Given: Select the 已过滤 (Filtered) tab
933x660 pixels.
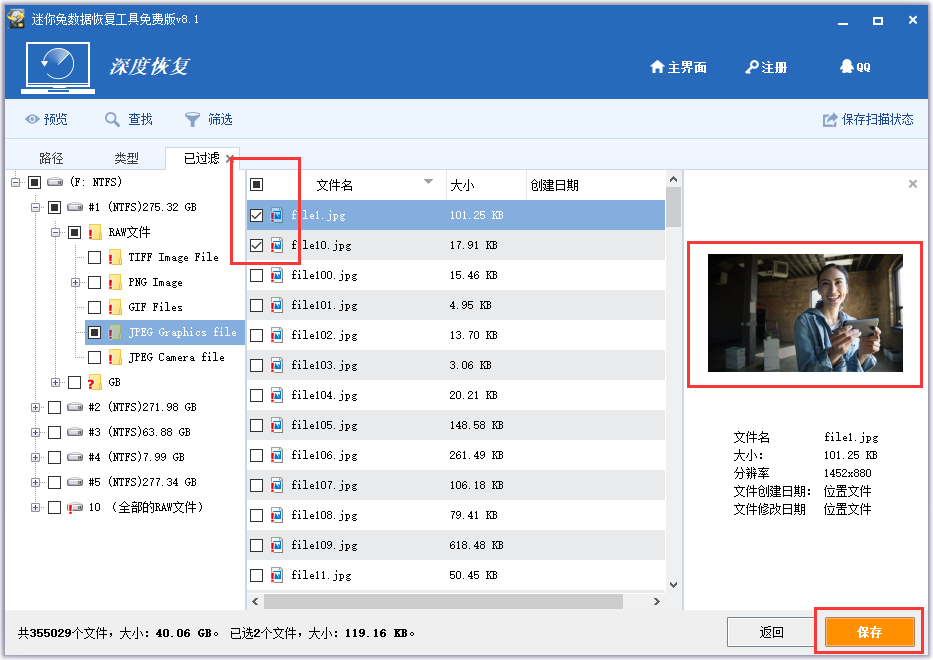Looking at the screenshot, I should tap(201, 158).
